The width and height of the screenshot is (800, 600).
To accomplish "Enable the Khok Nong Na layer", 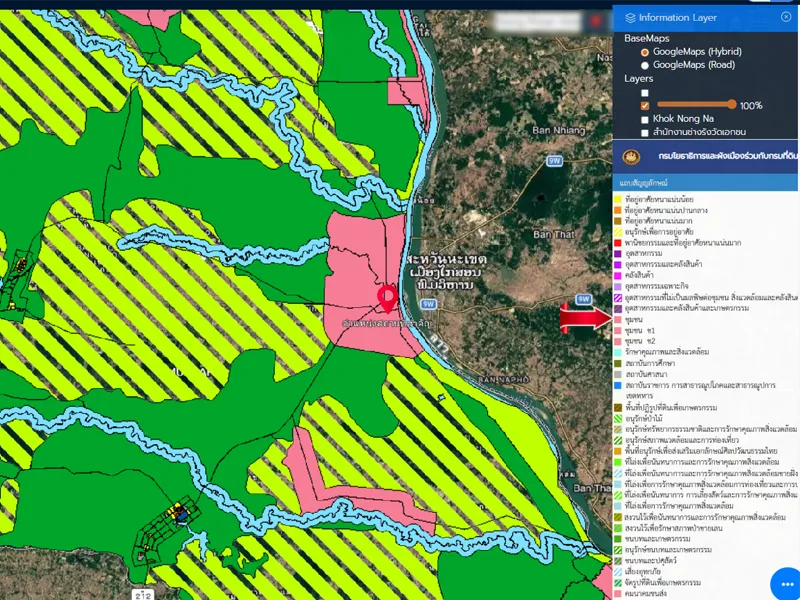I will pyautogui.click(x=645, y=119).
